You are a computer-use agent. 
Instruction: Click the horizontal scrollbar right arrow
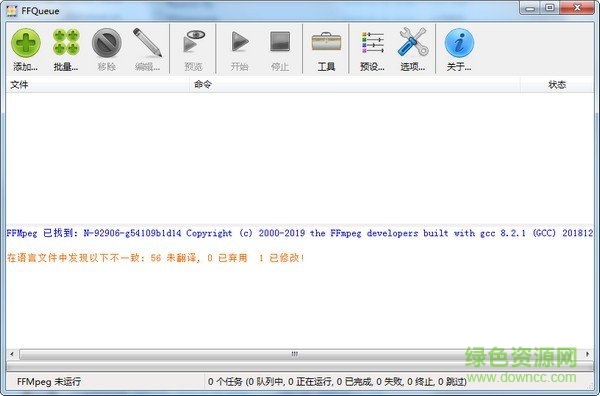587,354
